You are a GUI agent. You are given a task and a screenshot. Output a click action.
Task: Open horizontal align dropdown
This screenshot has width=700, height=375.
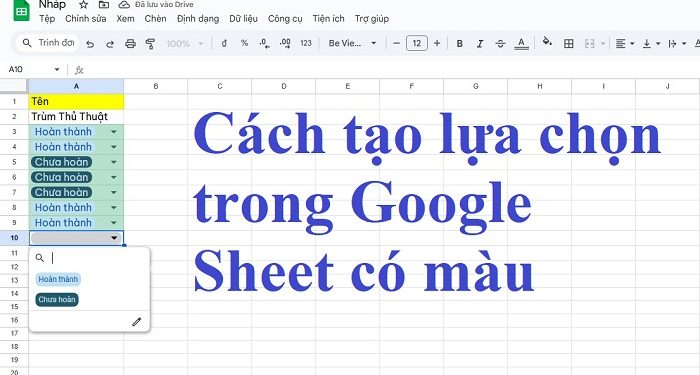click(x=625, y=43)
